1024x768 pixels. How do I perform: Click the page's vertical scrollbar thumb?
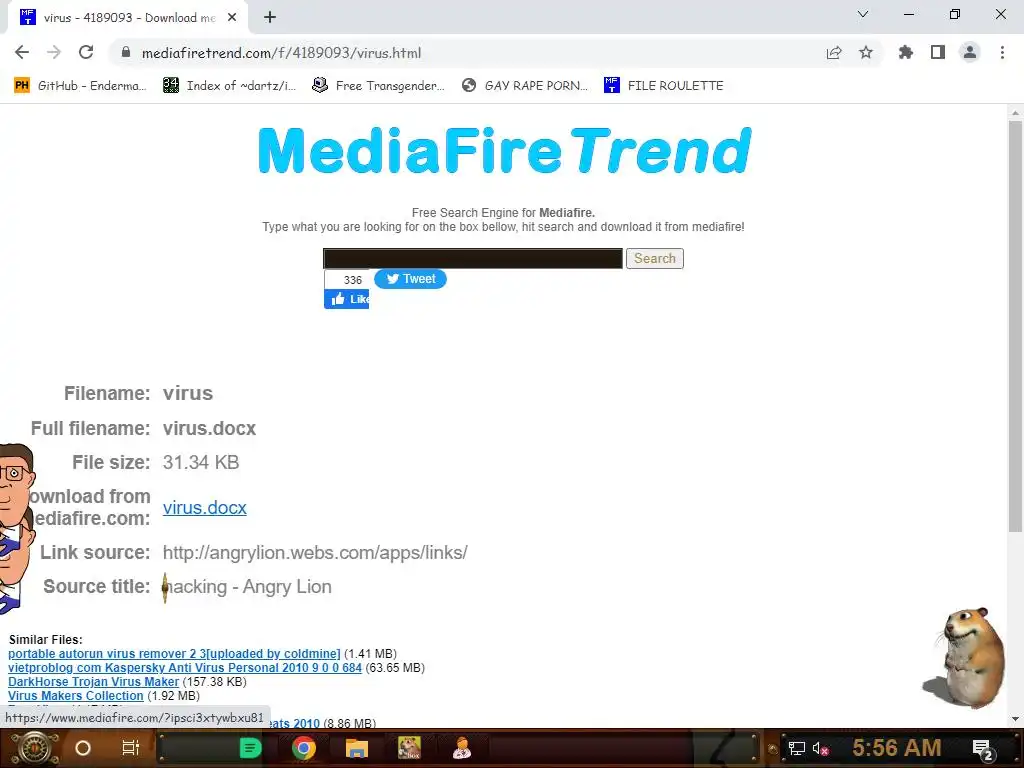1015,327
